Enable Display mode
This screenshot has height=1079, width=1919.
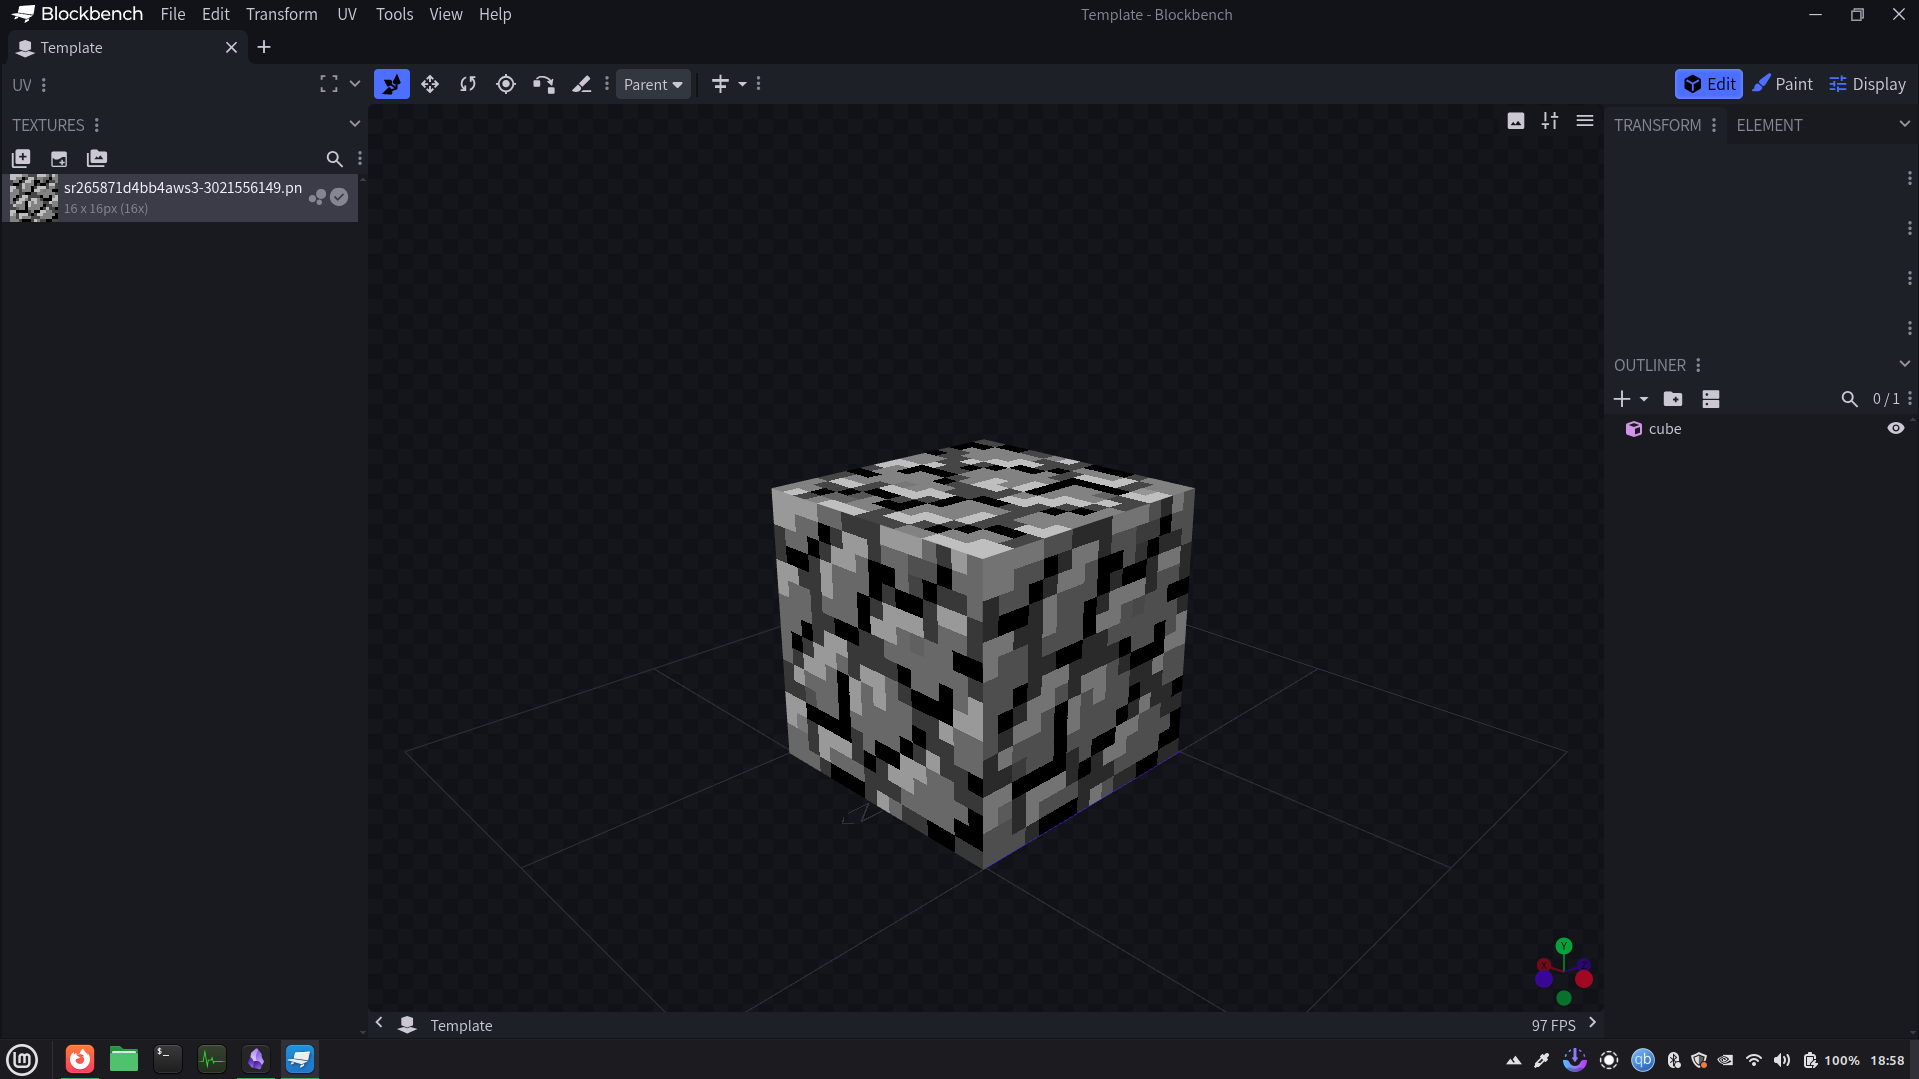click(x=1866, y=84)
